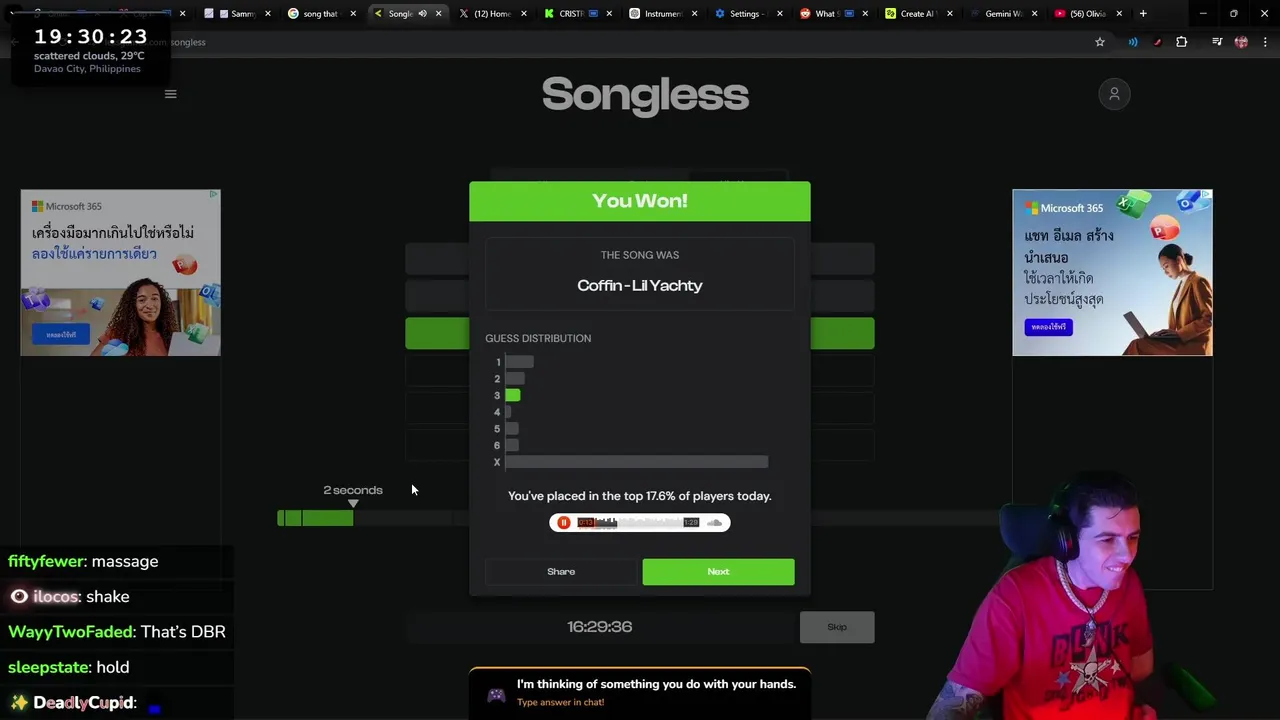Viewport: 1280px width, 720px height.
Task: Click the Share button
Action: (x=561, y=571)
